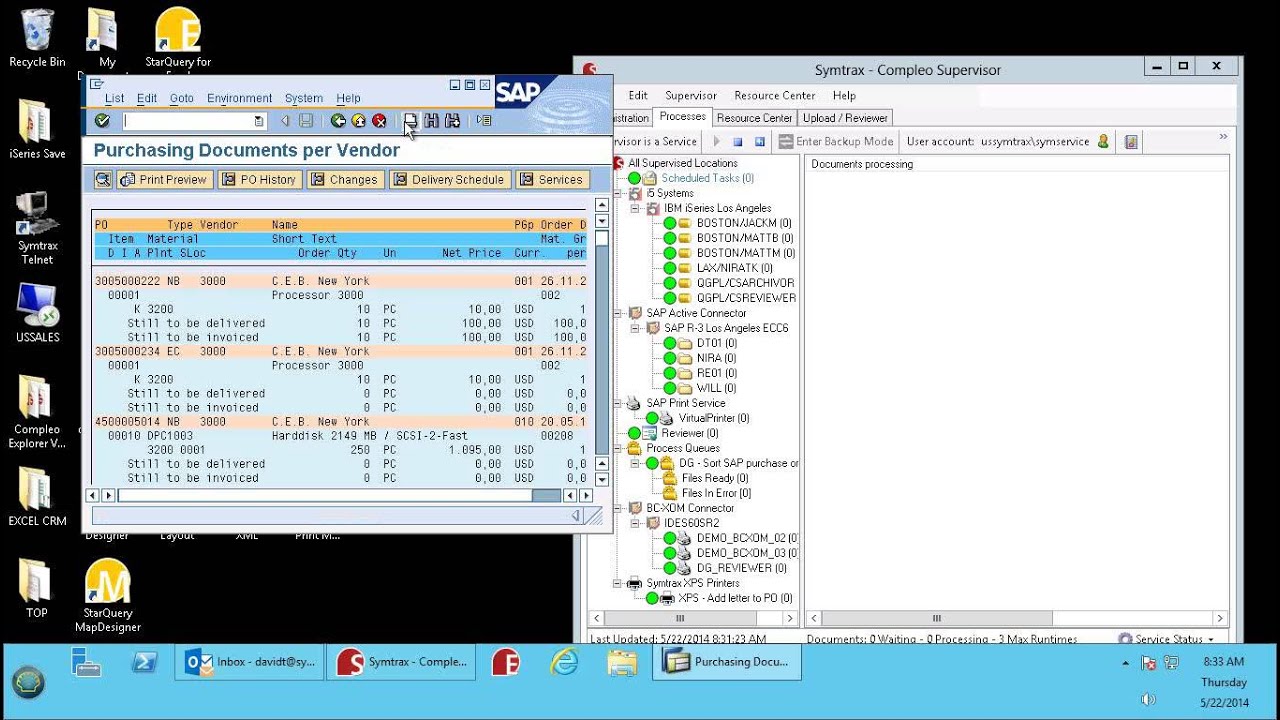This screenshot has width=1280, height=720.
Task: Open Symtrax Telnet desktop icon
Action: pos(37,228)
